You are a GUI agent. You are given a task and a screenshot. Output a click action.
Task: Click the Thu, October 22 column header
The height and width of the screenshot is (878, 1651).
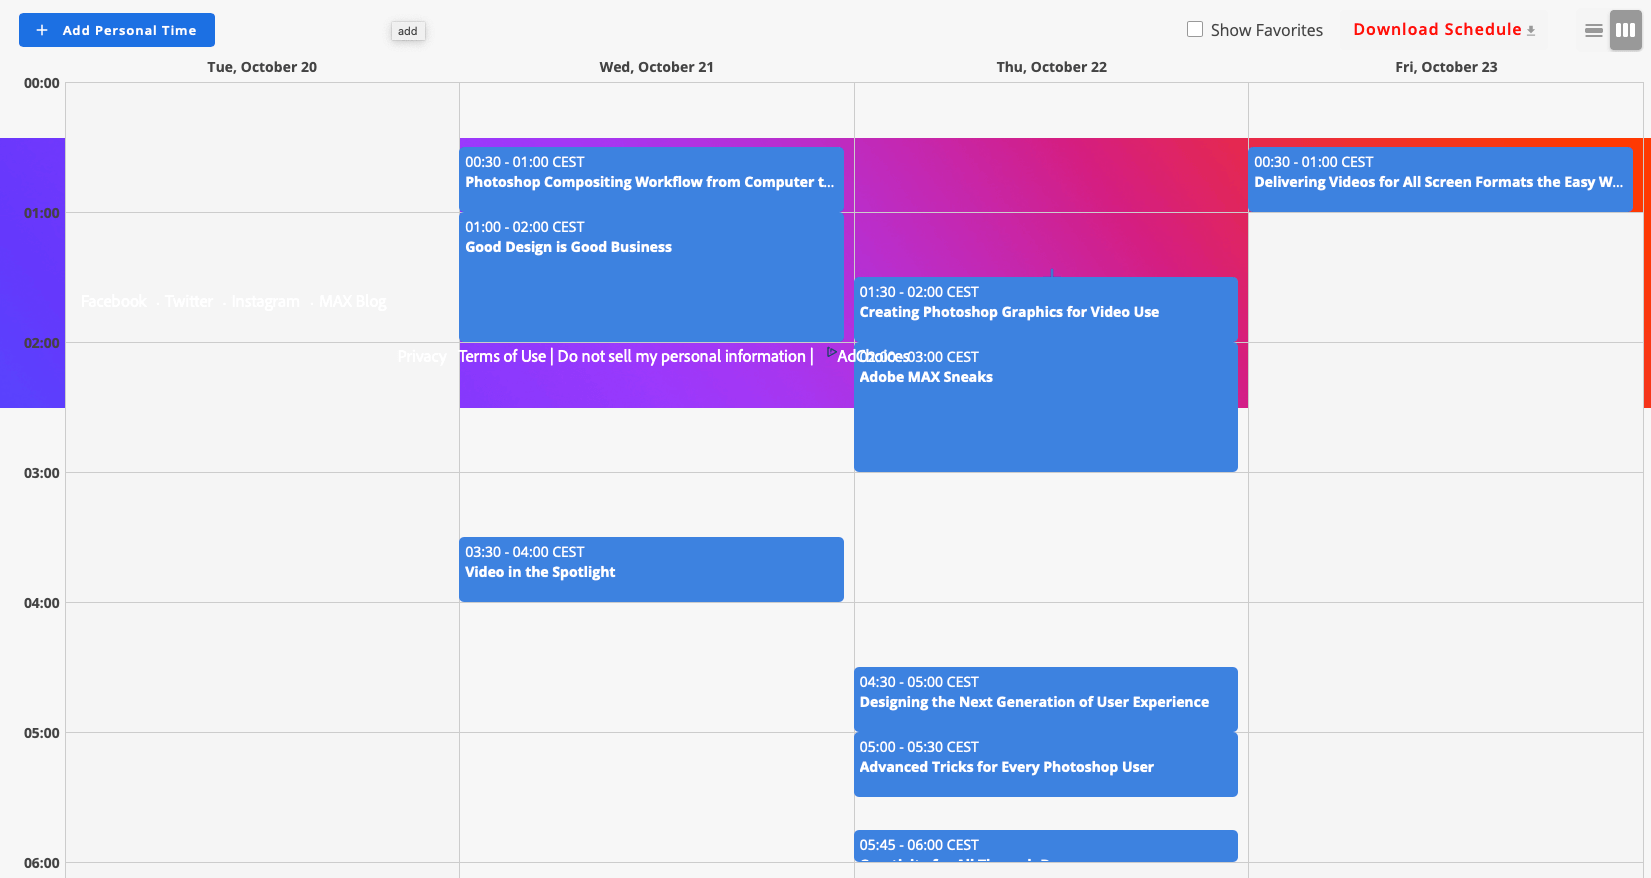pos(1052,67)
